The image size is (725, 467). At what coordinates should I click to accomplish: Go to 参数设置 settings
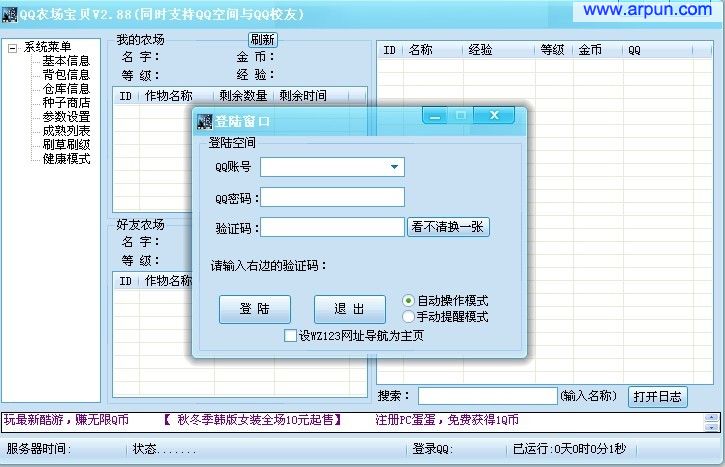coord(66,117)
